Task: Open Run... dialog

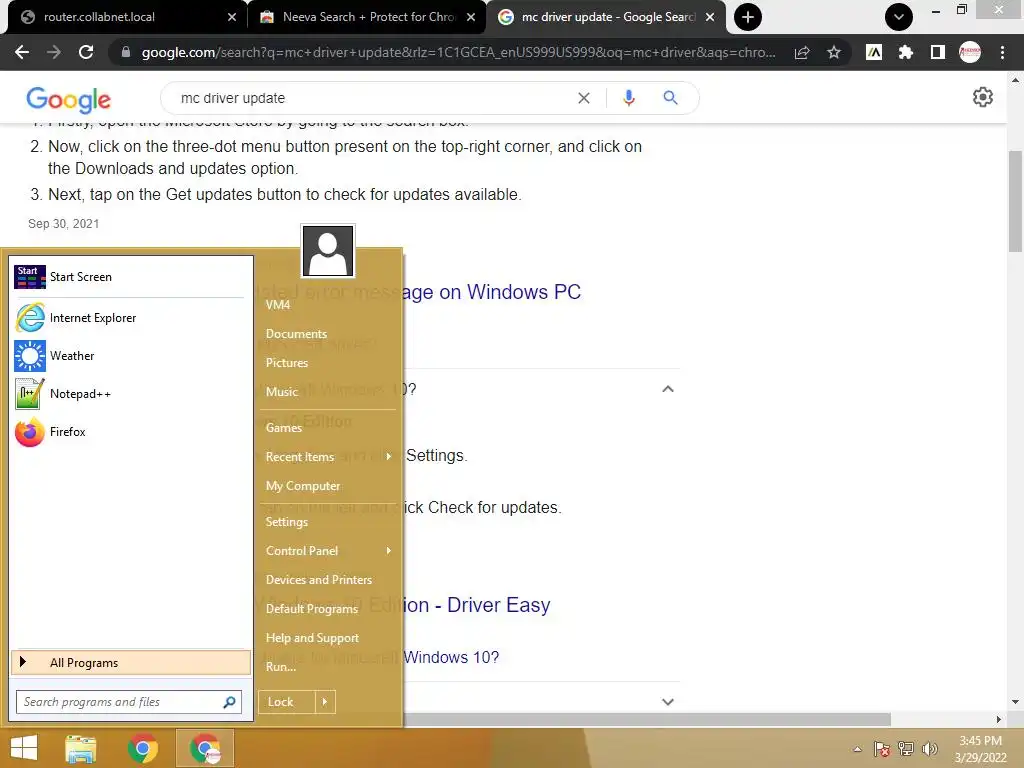Action: tap(281, 667)
